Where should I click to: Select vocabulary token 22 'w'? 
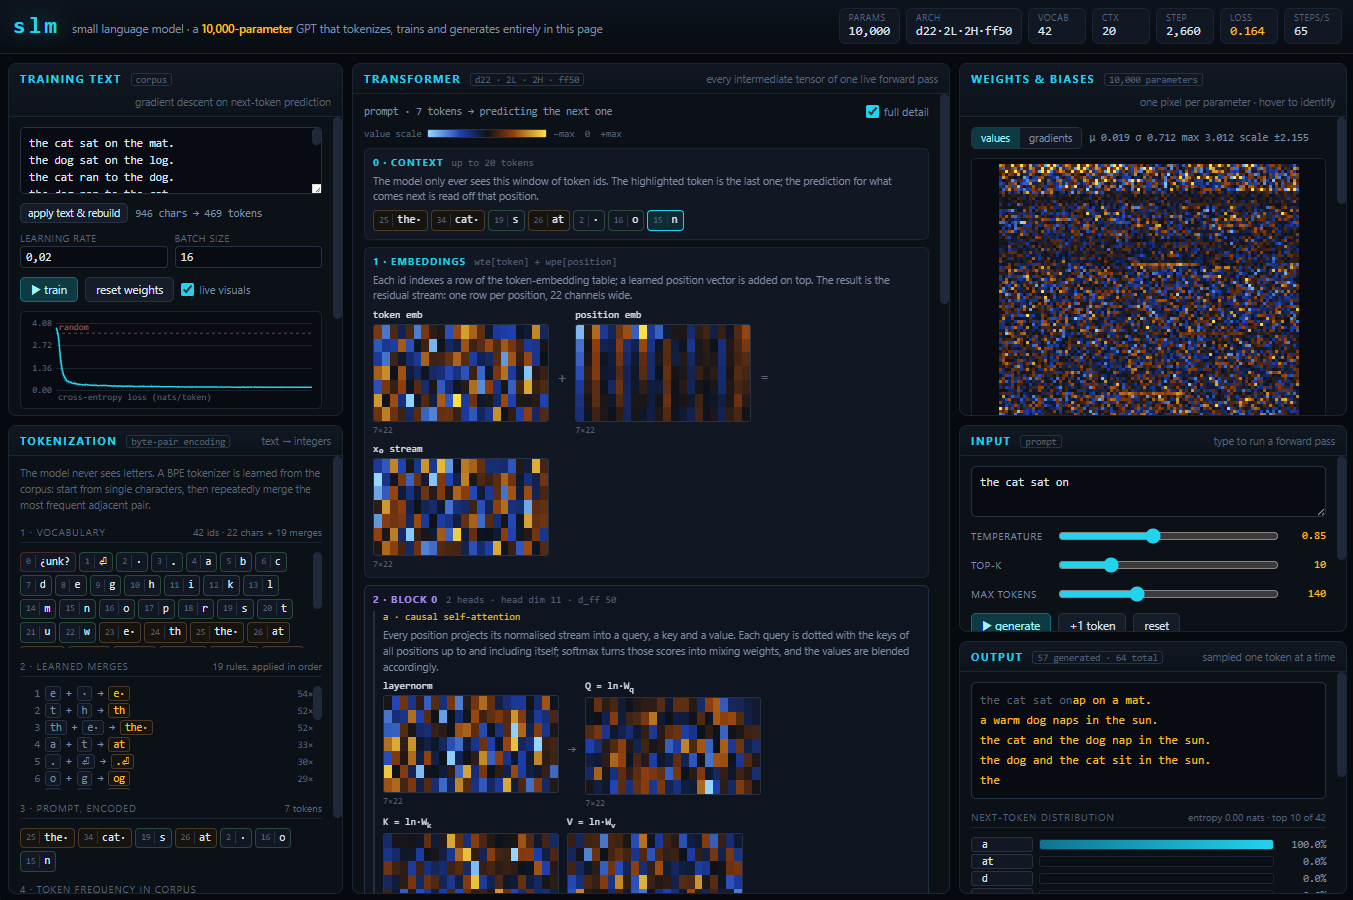pyautogui.click(x=78, y=631)
